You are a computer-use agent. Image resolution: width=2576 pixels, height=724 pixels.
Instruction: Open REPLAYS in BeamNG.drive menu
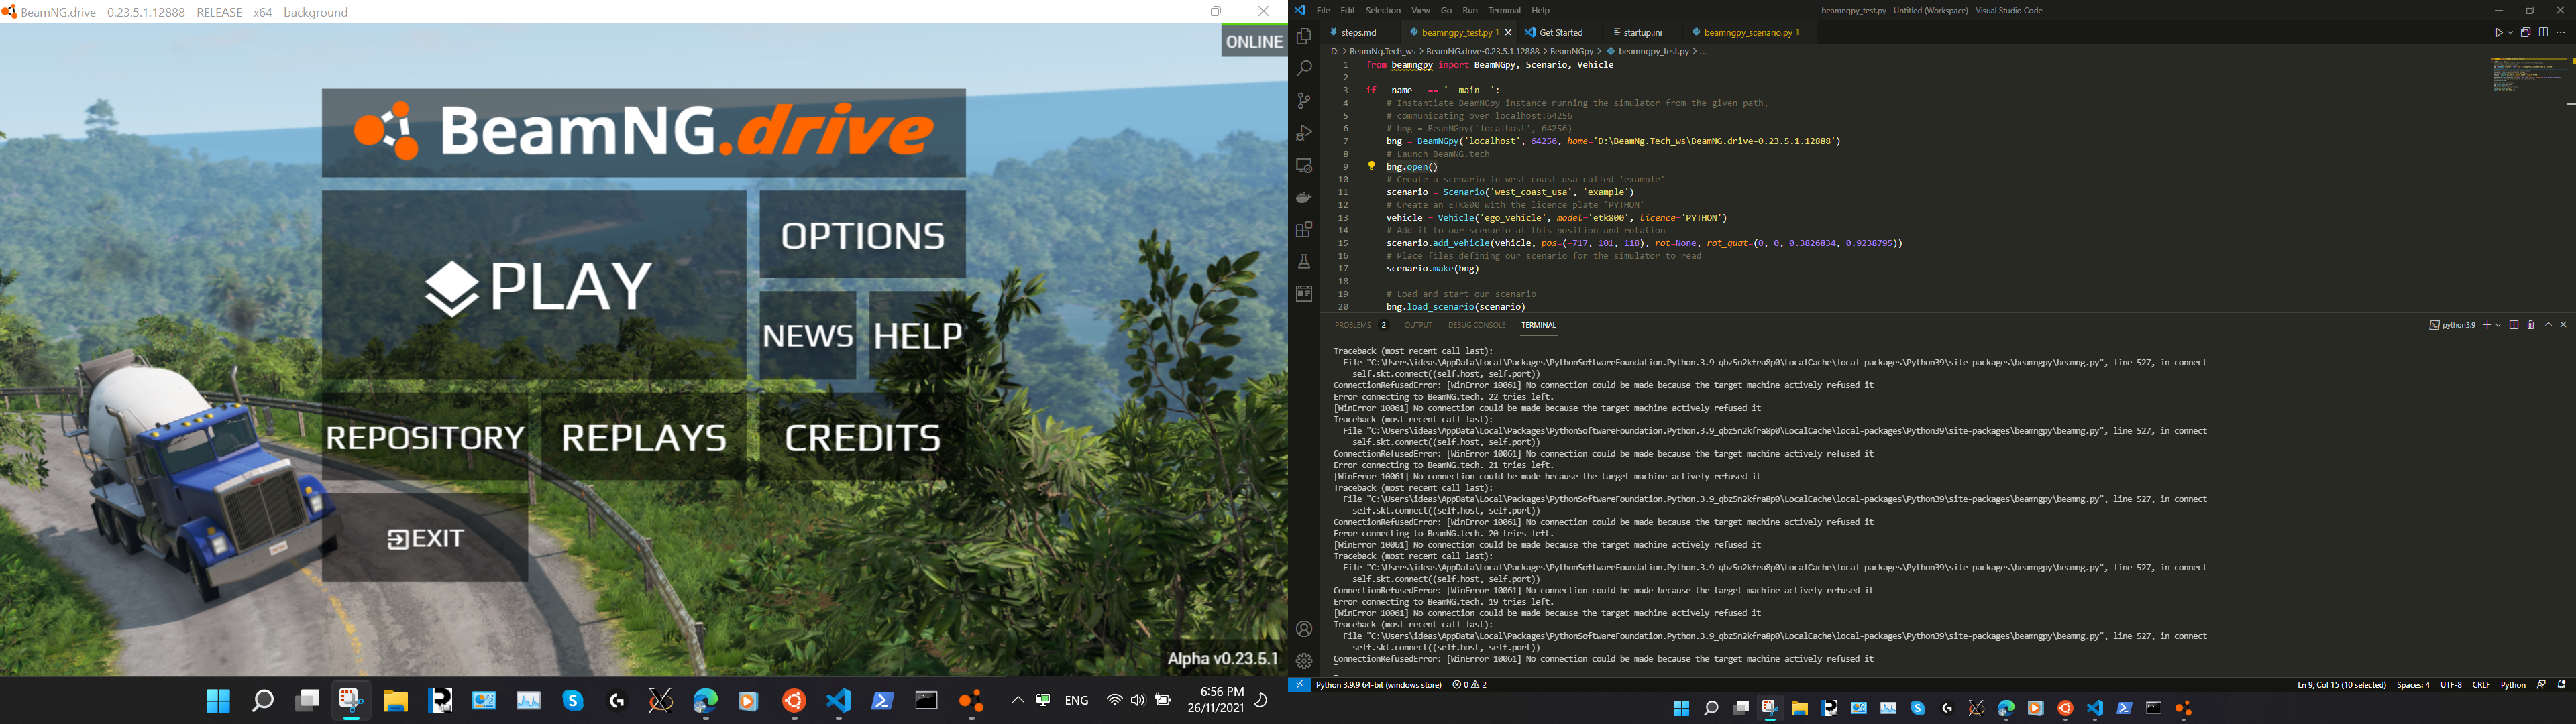(643, 437)
